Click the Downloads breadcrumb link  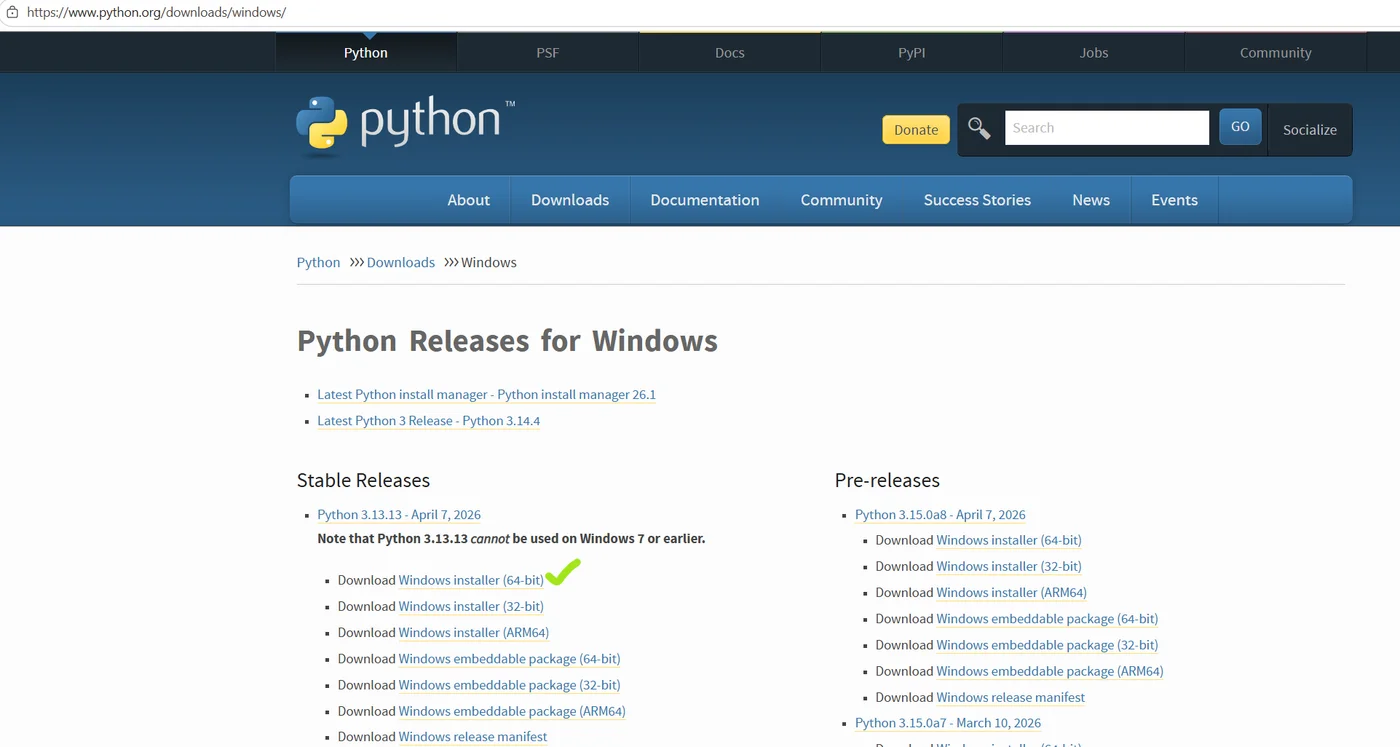[401, 262]
